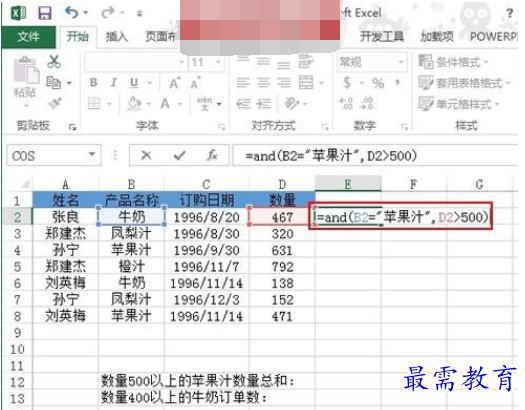Center cell text horizontally
Image resolution: width=525 pixels, height=410 pixels.
263,82
